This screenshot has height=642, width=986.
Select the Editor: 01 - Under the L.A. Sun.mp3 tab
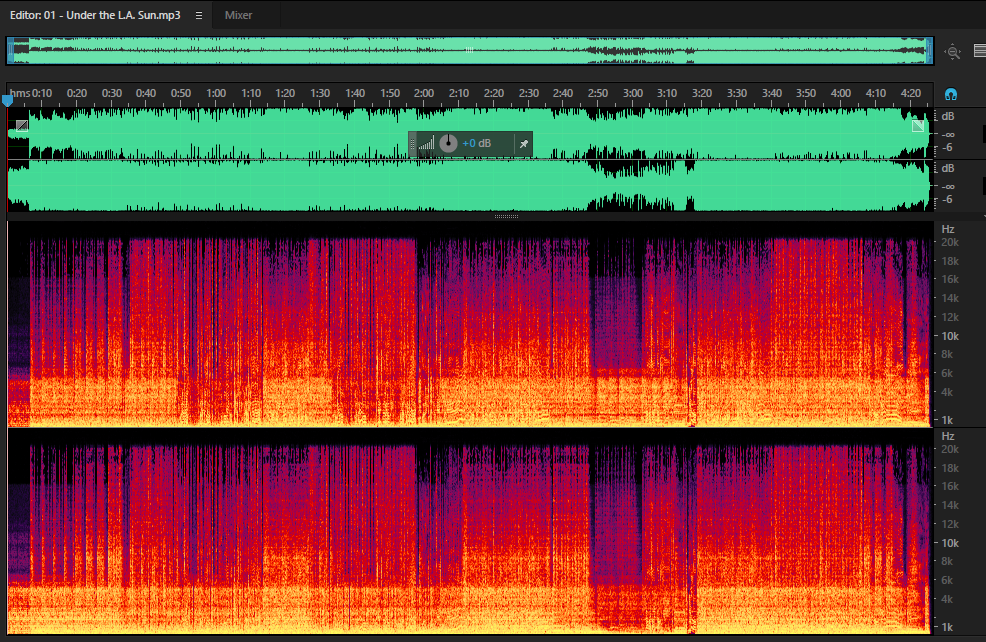pyautogui.click(x=95, y=15)
